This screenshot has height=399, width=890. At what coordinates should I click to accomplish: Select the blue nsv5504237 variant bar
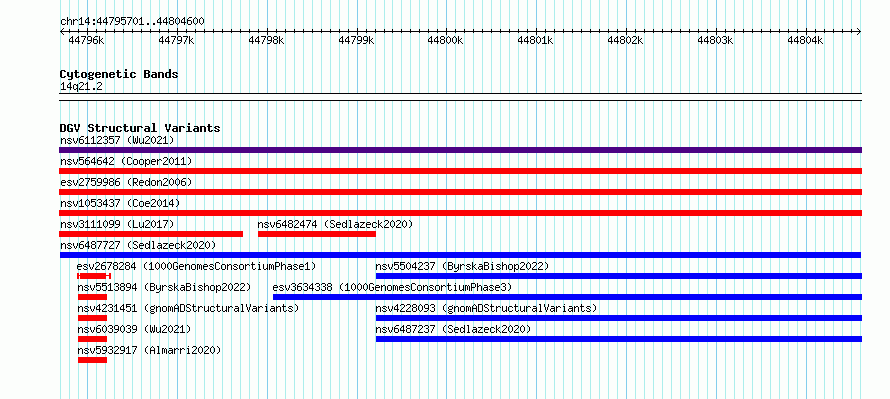[619, 276]
